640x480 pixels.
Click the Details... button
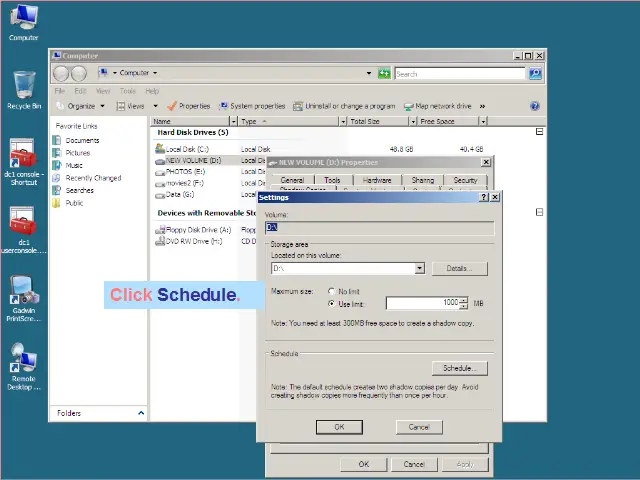point(458,268)
